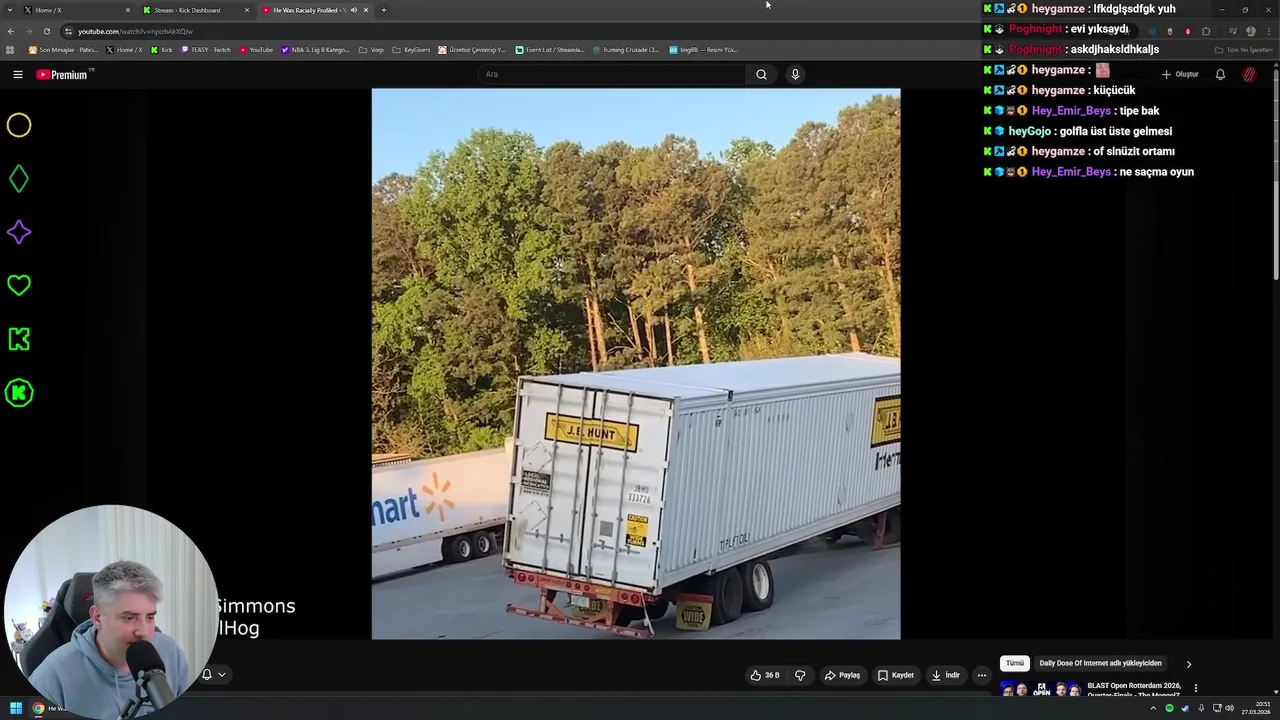The width and height of the screenshot is (1280, 720).
Task: Click the square green Kick K icon
Action: click(x=19, y=339)
